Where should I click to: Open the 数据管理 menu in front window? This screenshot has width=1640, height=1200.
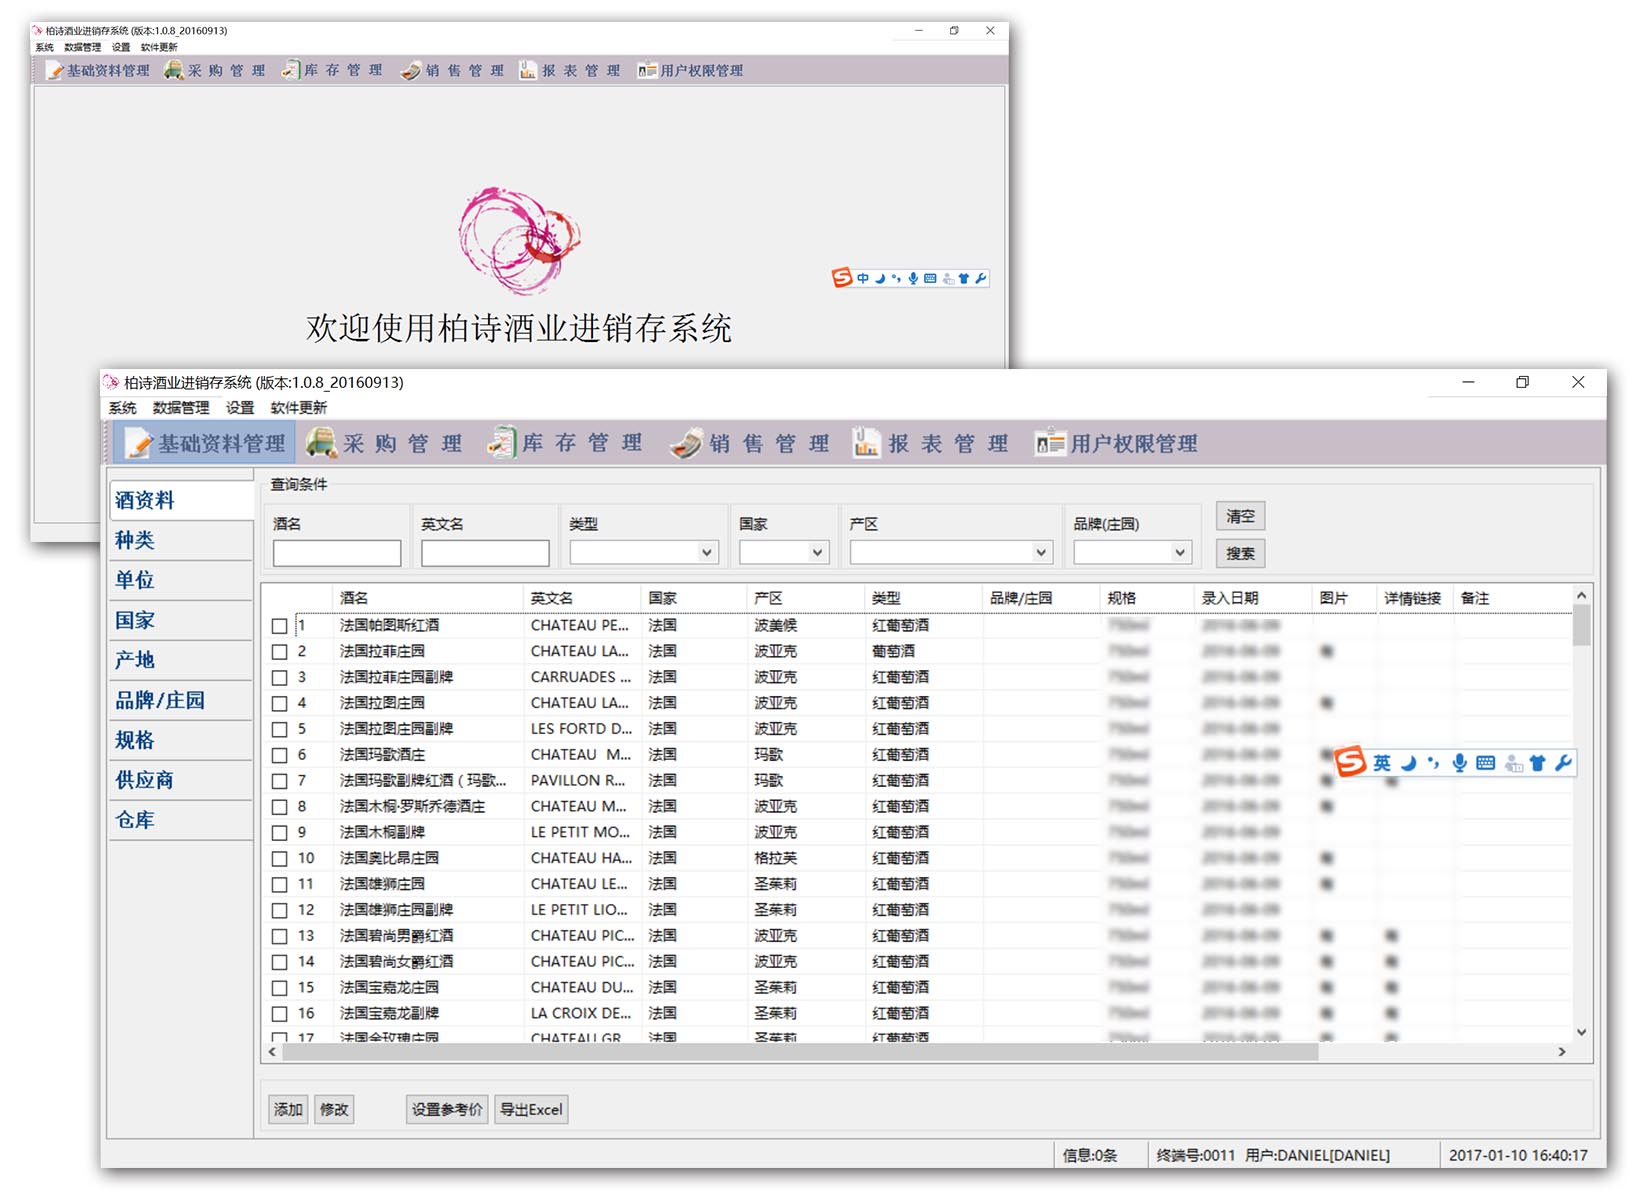tap(181, 408)
